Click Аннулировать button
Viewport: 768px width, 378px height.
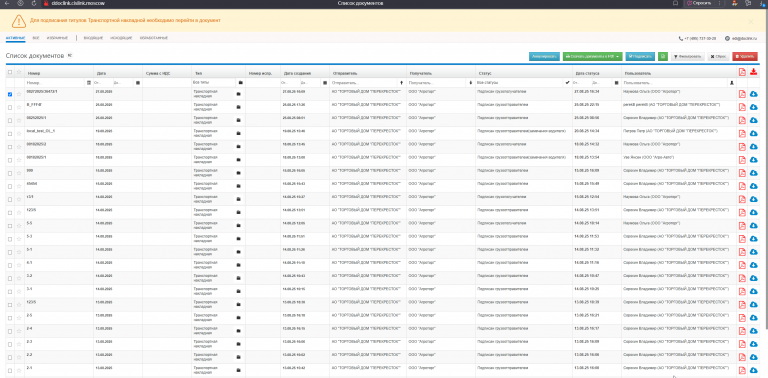tap(544, 57)
